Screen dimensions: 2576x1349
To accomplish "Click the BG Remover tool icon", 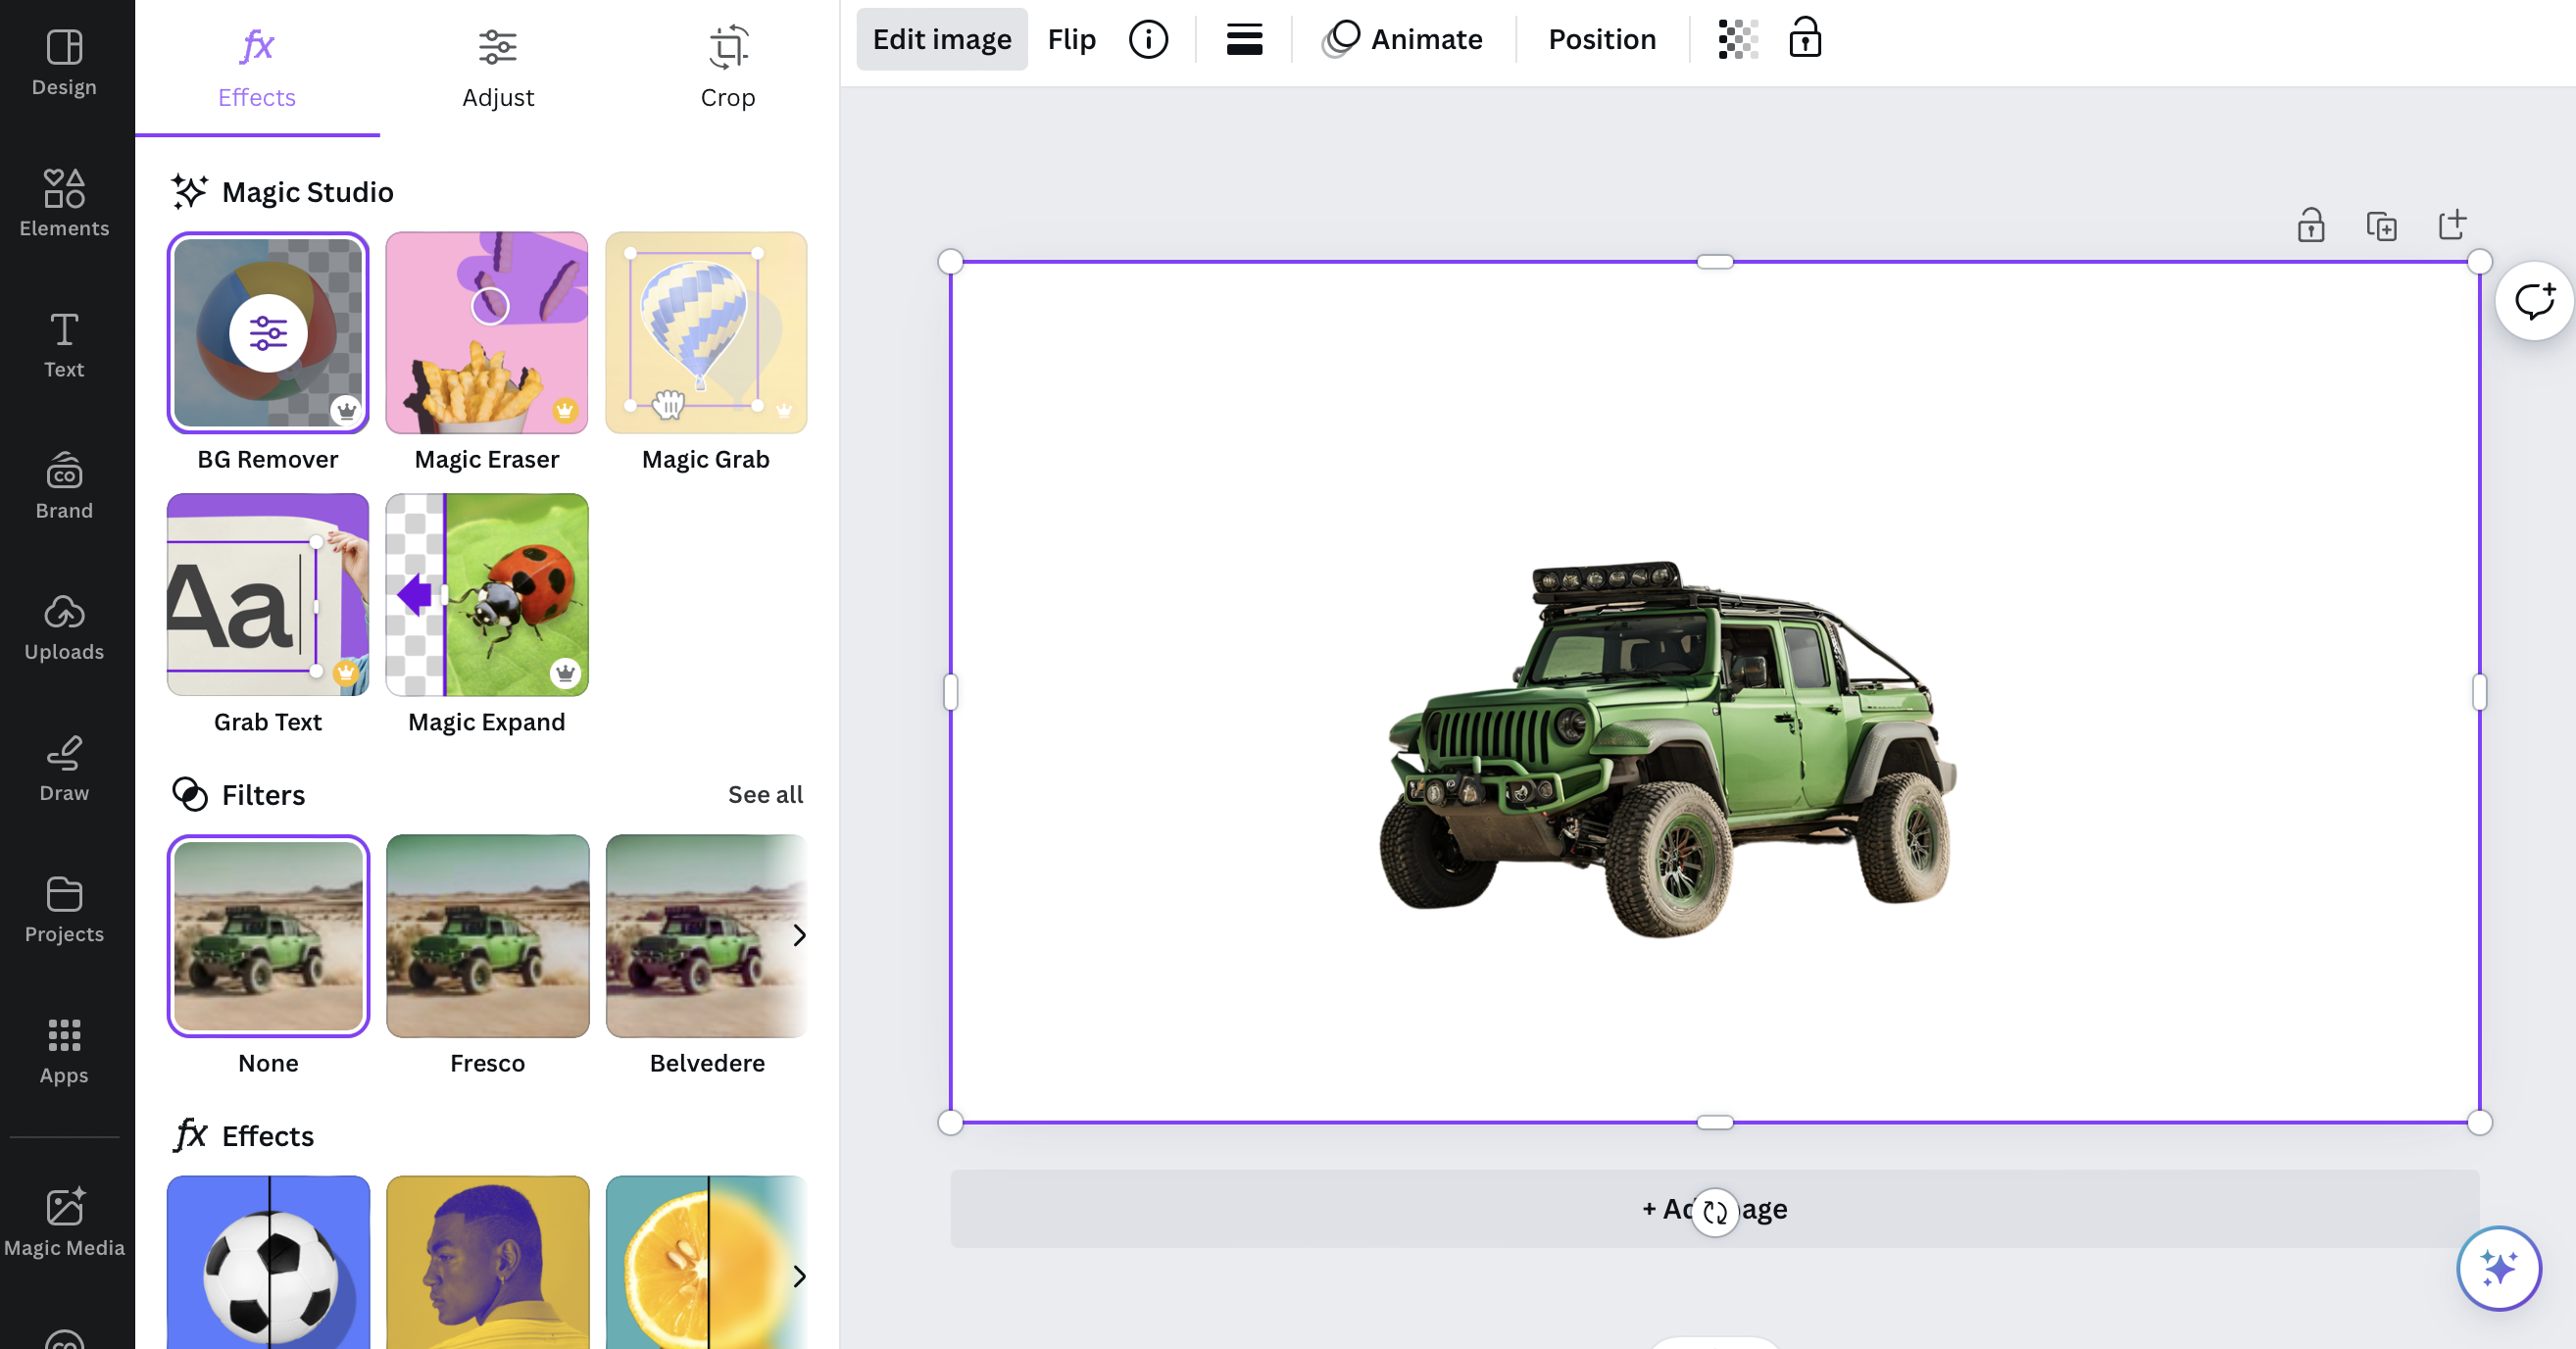I will 268,332.
